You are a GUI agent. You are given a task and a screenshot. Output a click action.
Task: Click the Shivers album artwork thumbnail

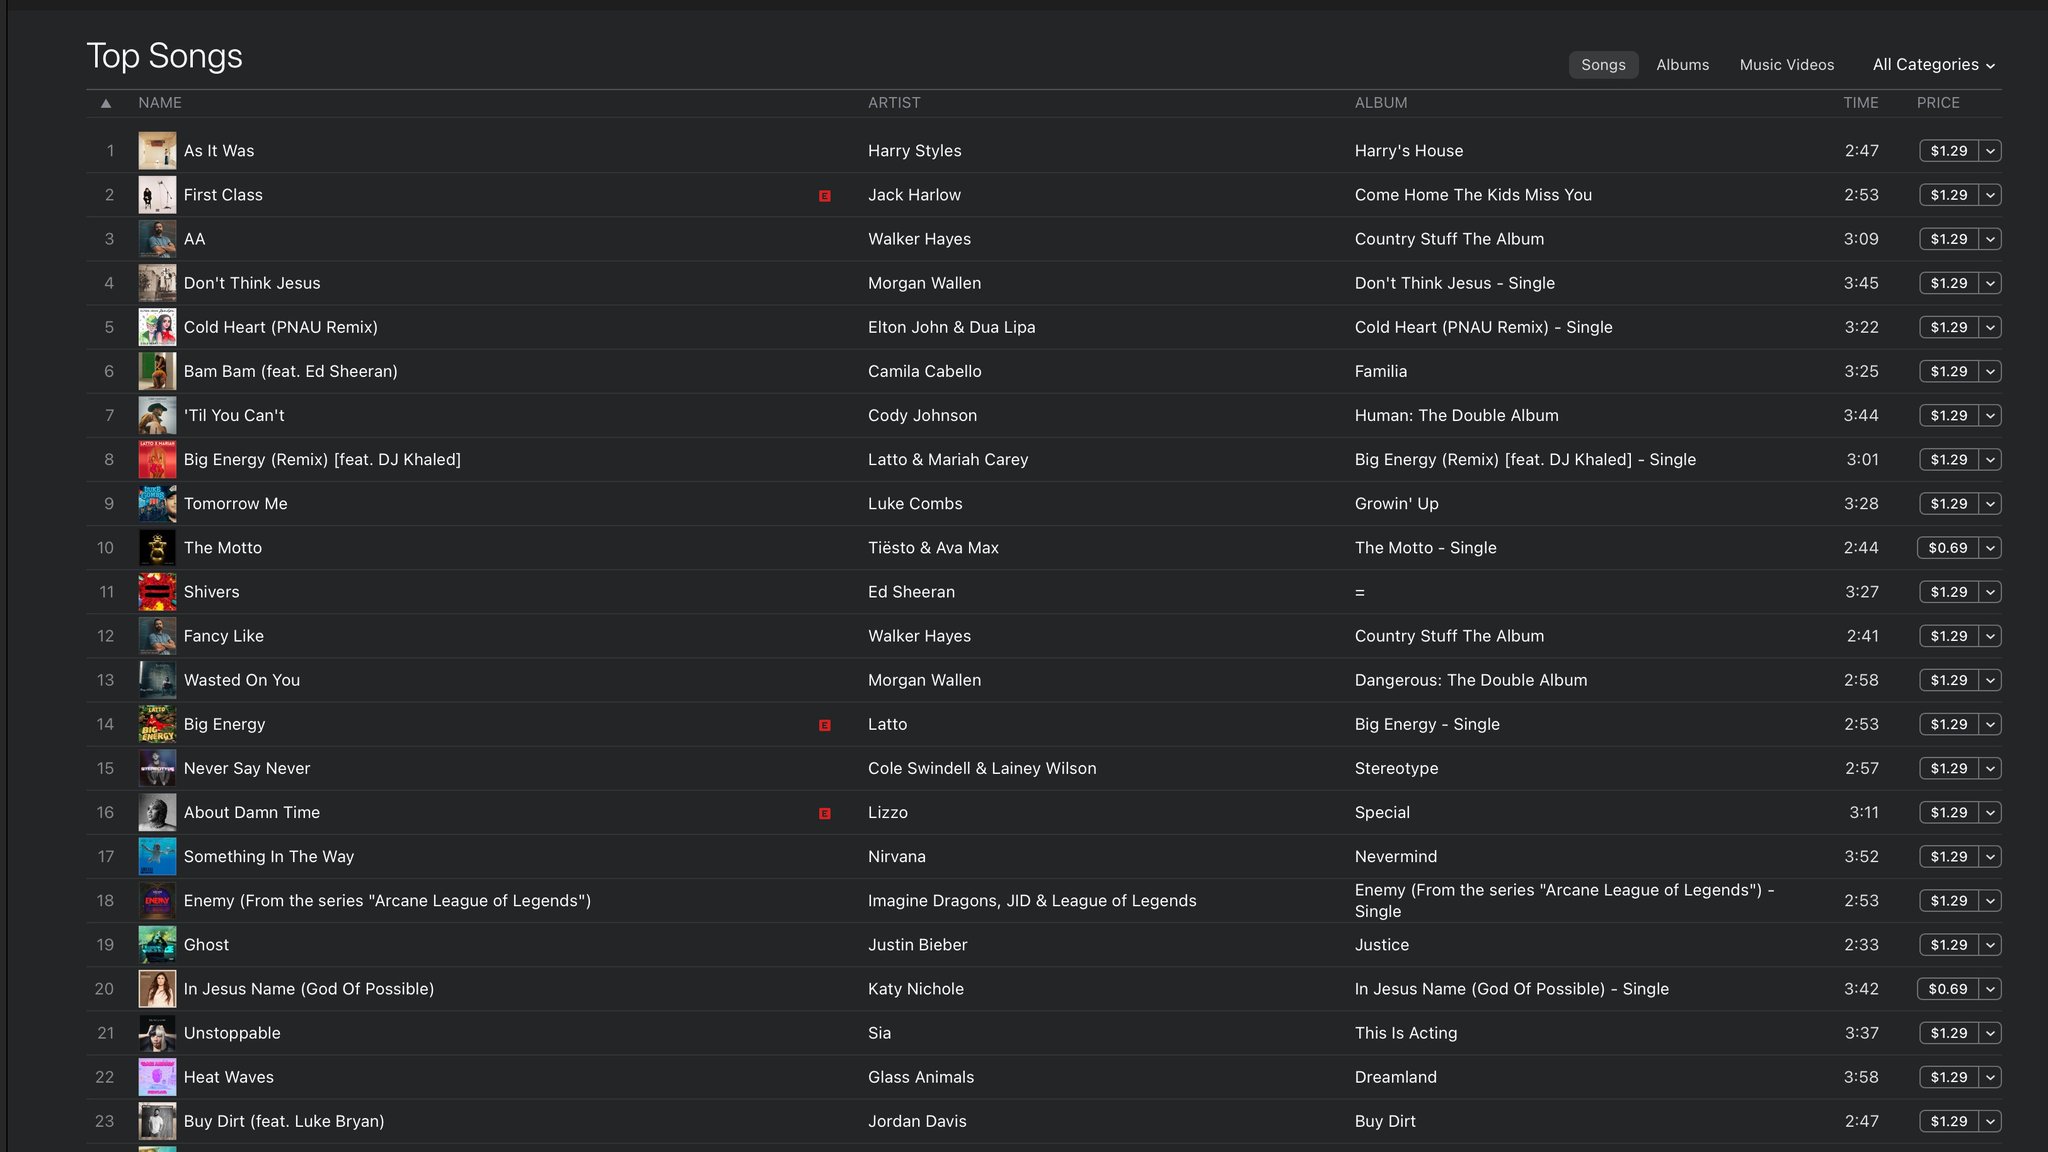(157, 592)
